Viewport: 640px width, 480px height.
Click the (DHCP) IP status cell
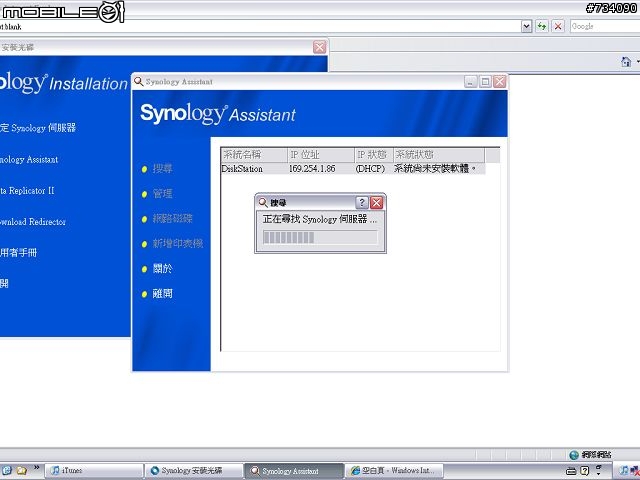(370, 169)
